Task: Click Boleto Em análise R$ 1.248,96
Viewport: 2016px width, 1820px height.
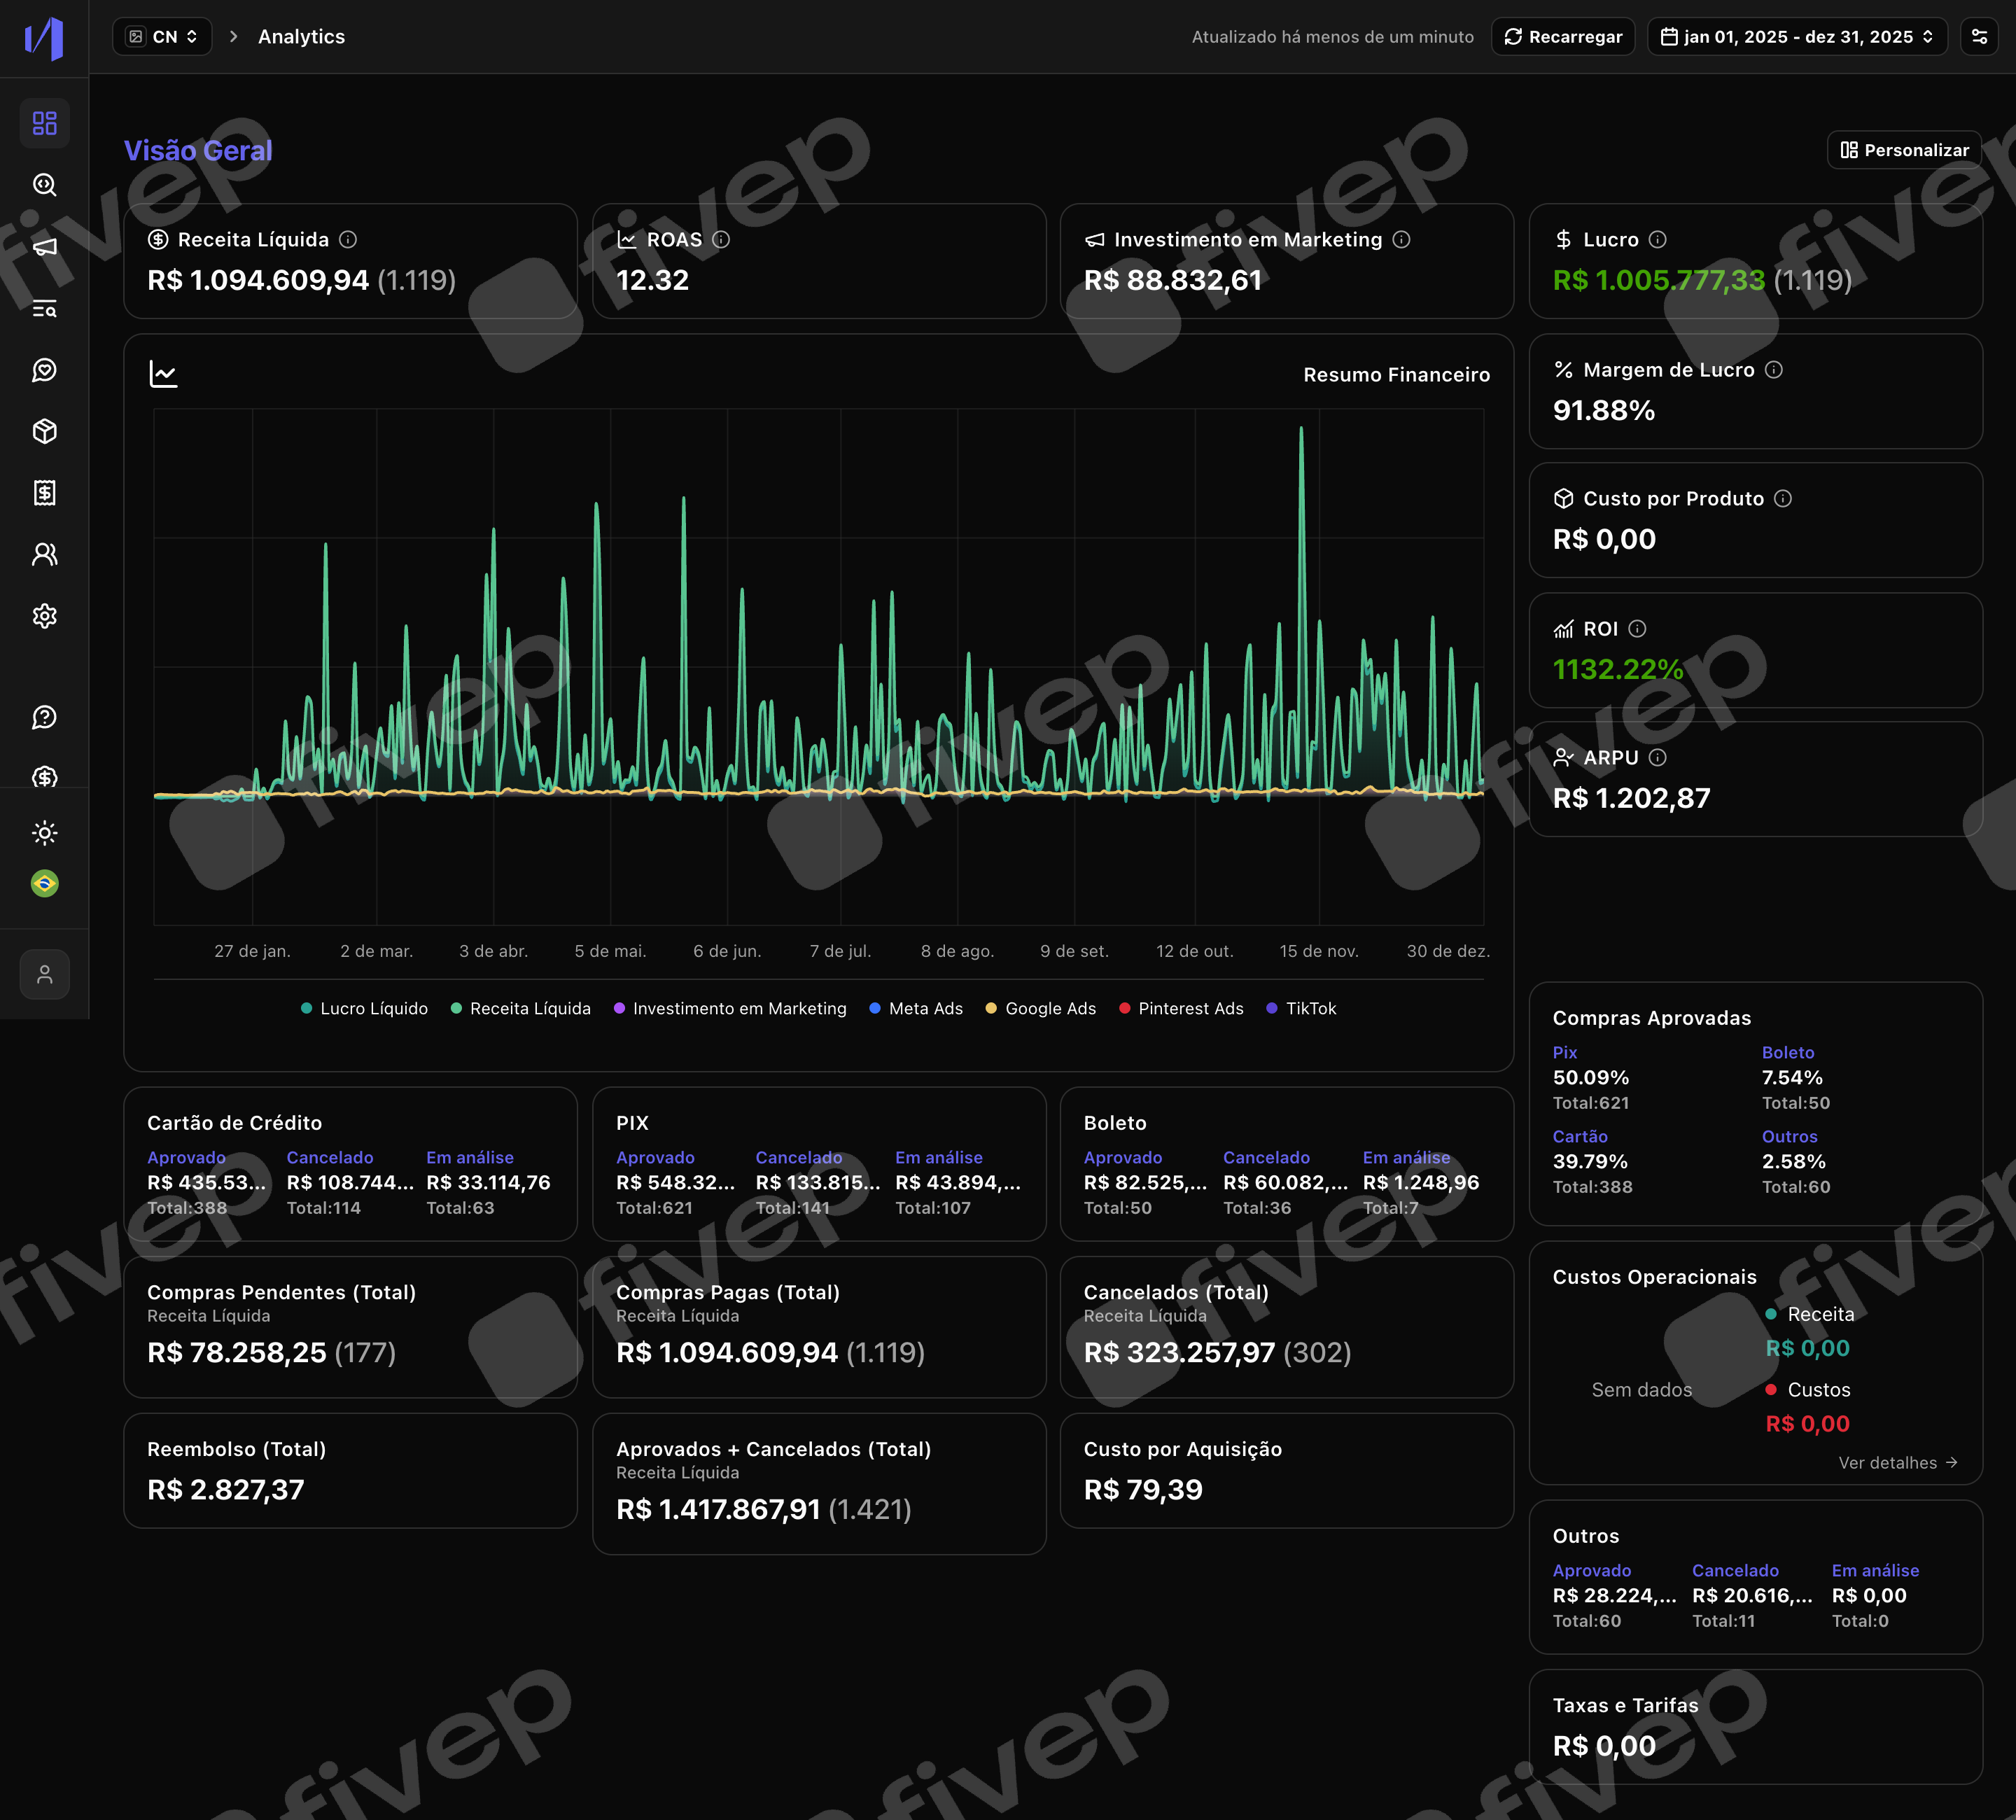Action: pyautogui.click(x=1421, y=1183)
